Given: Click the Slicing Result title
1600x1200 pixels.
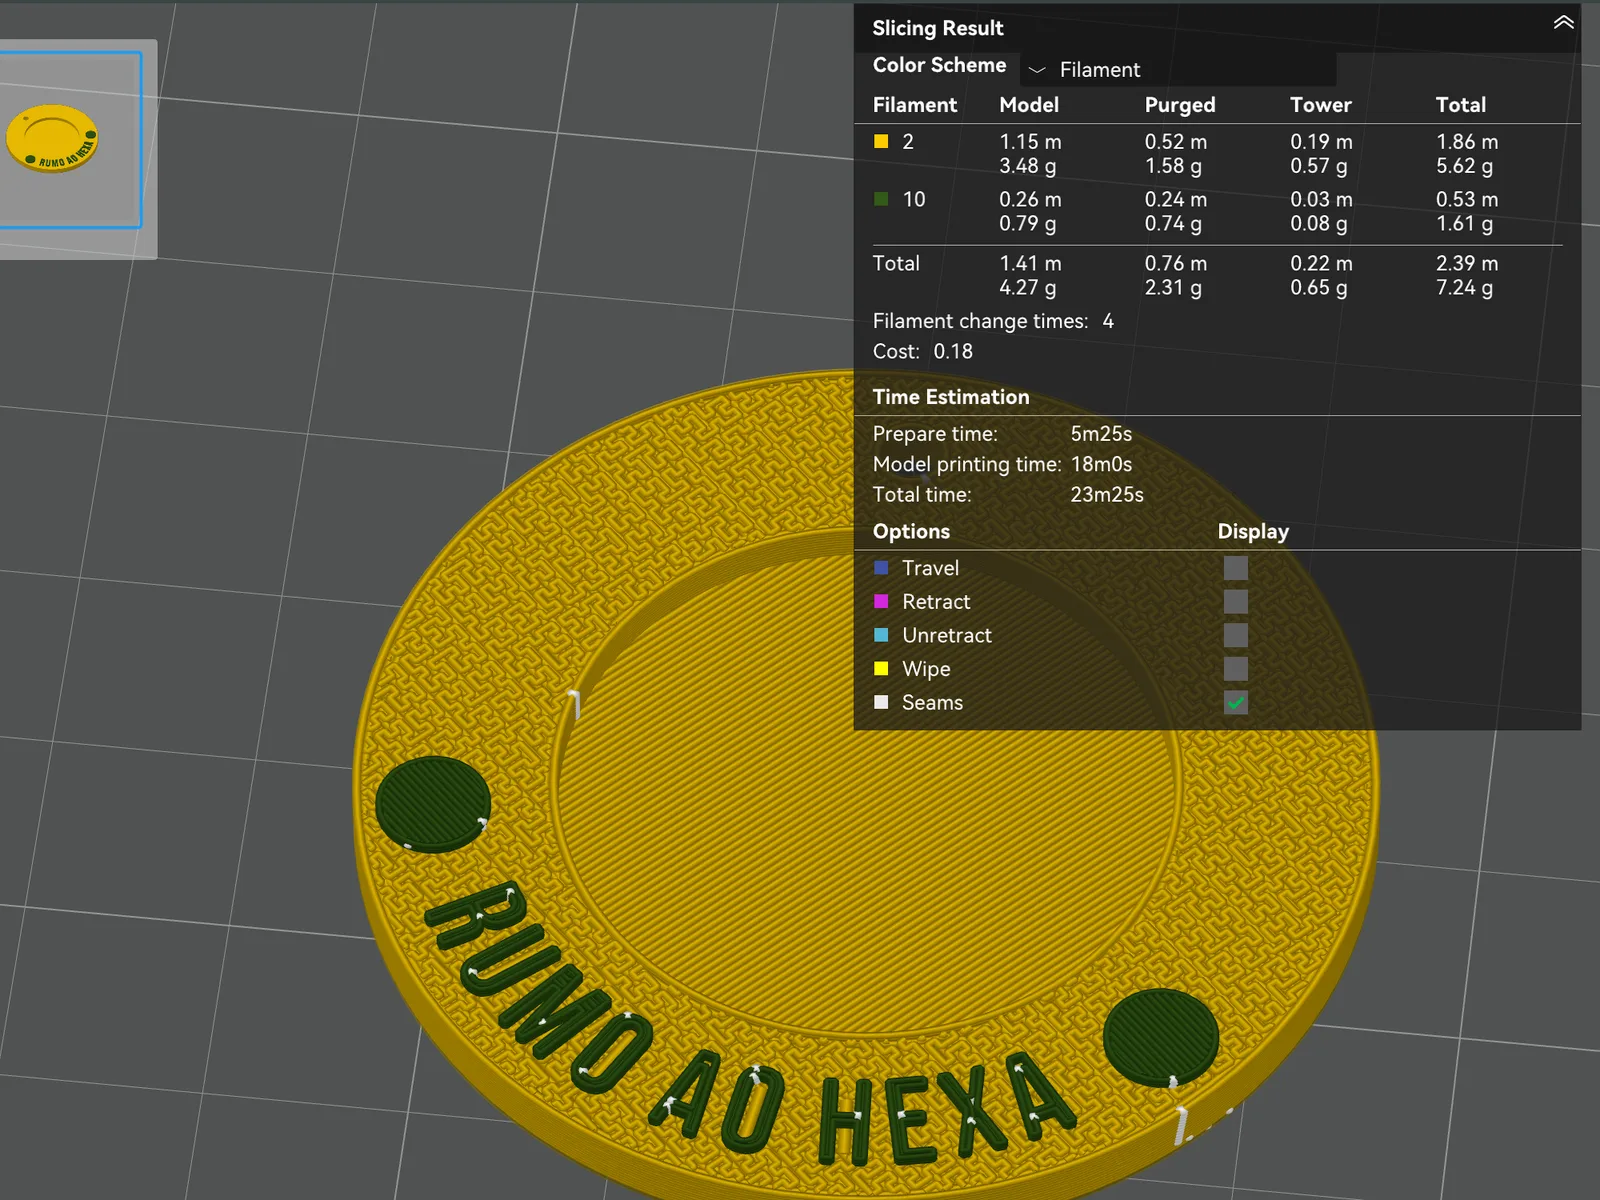Looking at the screenshot, I should point(938,28).
